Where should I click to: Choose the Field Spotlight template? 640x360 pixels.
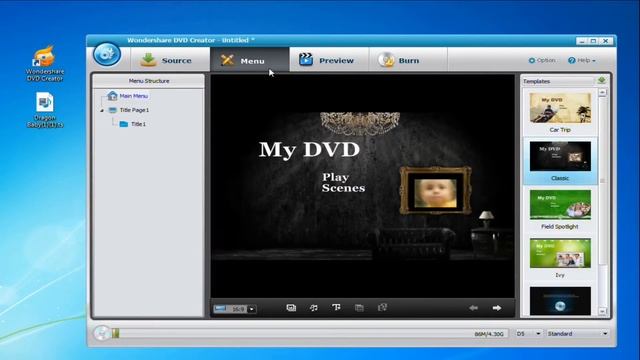point(560,209)
